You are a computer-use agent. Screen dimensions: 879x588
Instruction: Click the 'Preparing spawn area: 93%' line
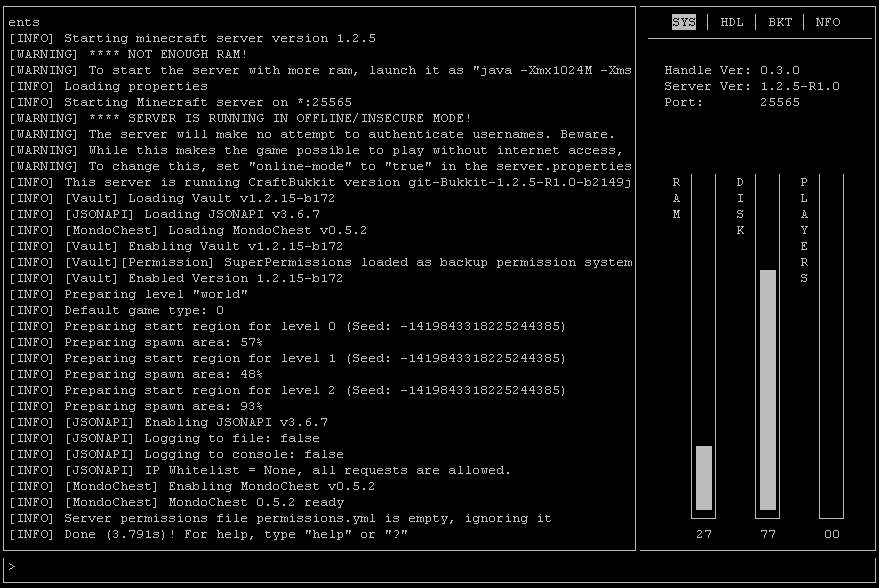136,406
